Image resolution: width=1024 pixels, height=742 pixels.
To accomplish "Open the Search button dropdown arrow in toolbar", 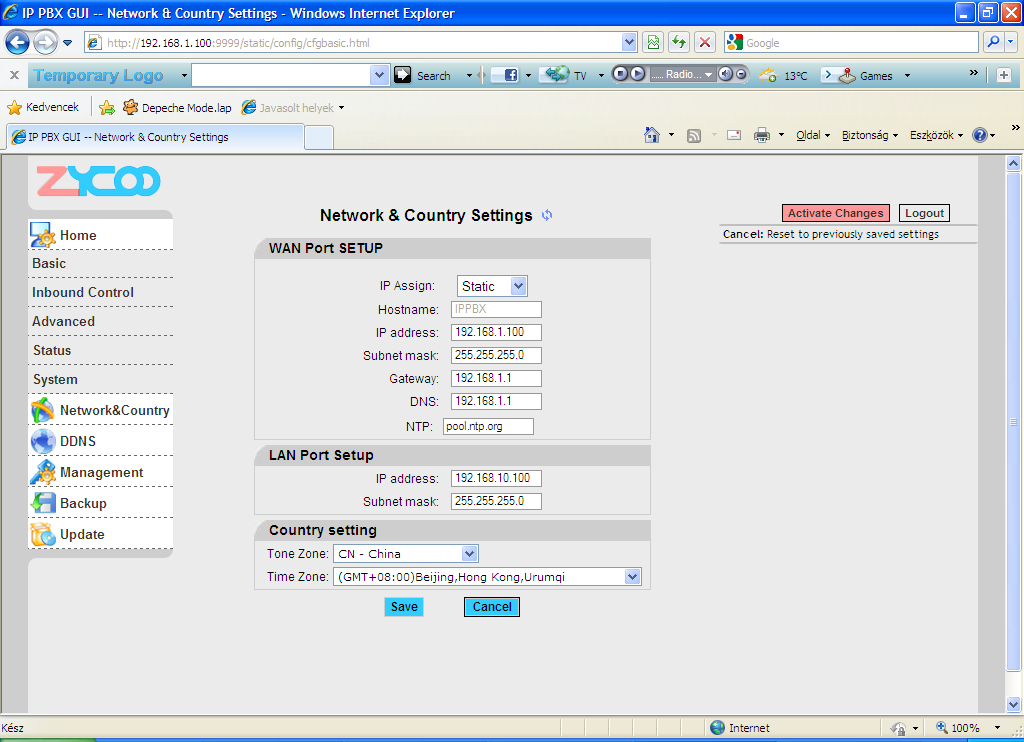I will point(469,76).
